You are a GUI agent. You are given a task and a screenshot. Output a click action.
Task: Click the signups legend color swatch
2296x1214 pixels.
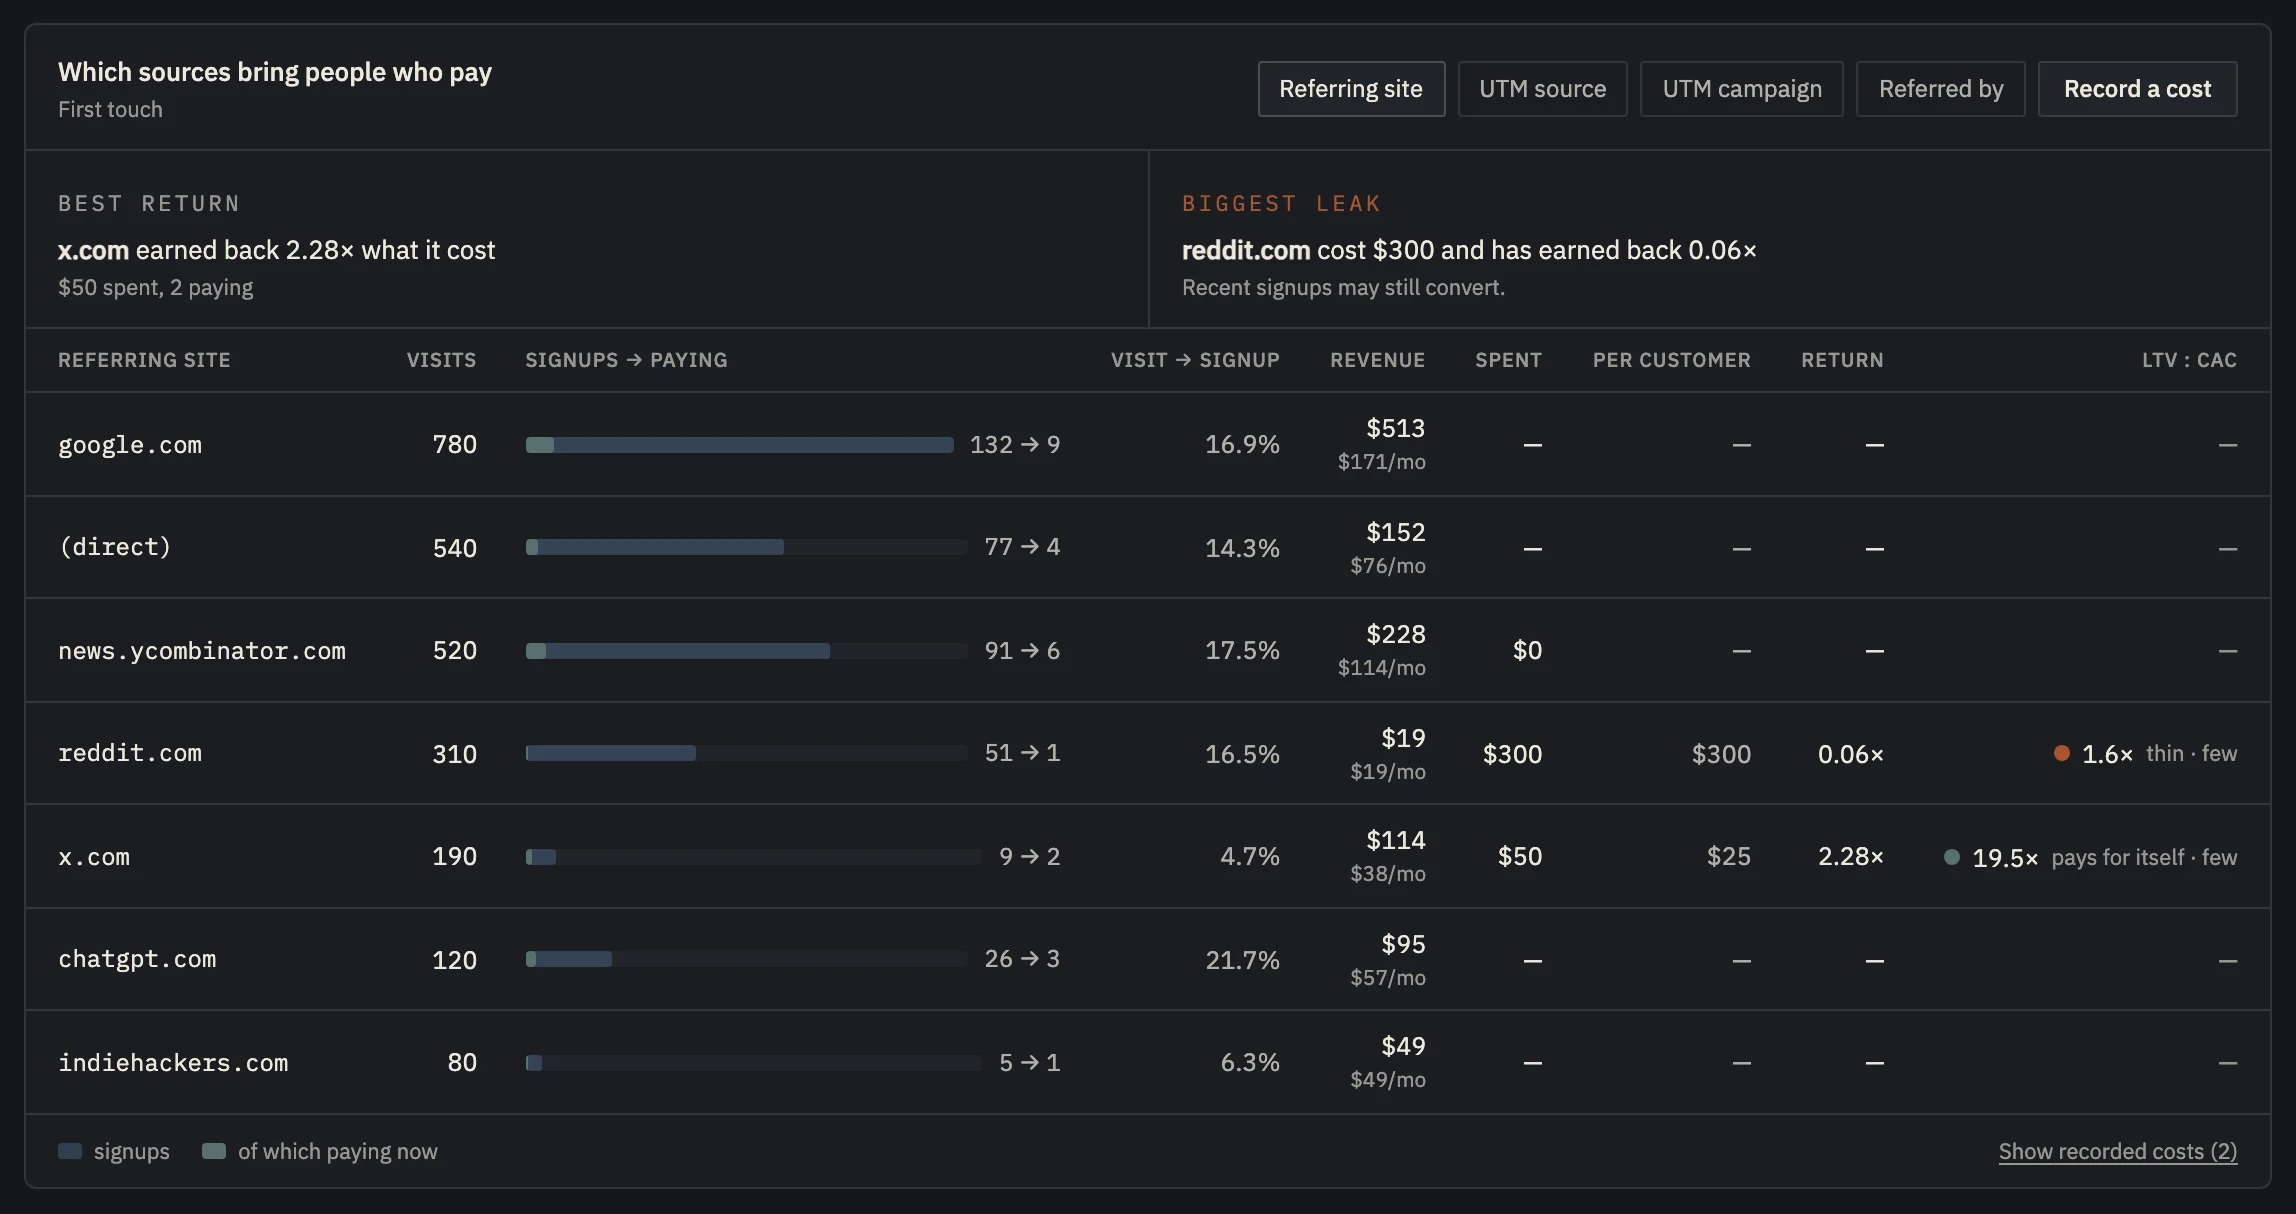(x=70, y=1151)
